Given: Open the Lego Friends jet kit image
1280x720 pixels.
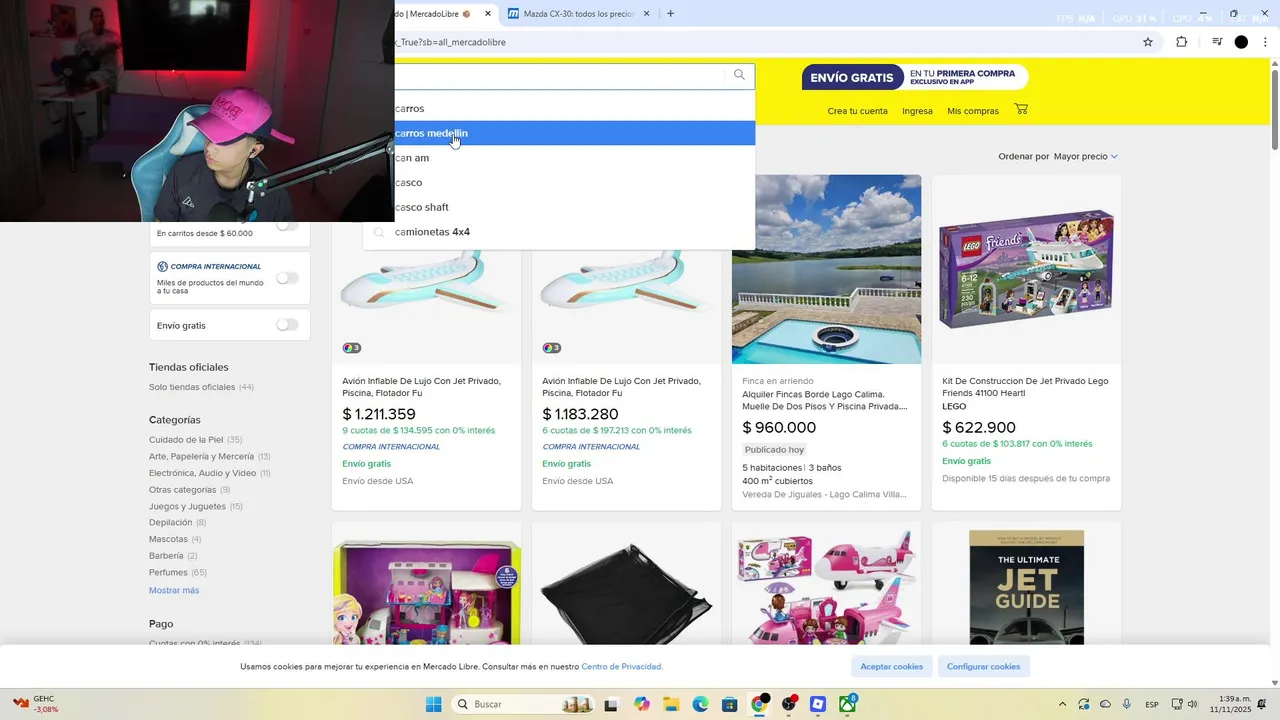Looking at the screenshot, I should [x=1026, y=269].
